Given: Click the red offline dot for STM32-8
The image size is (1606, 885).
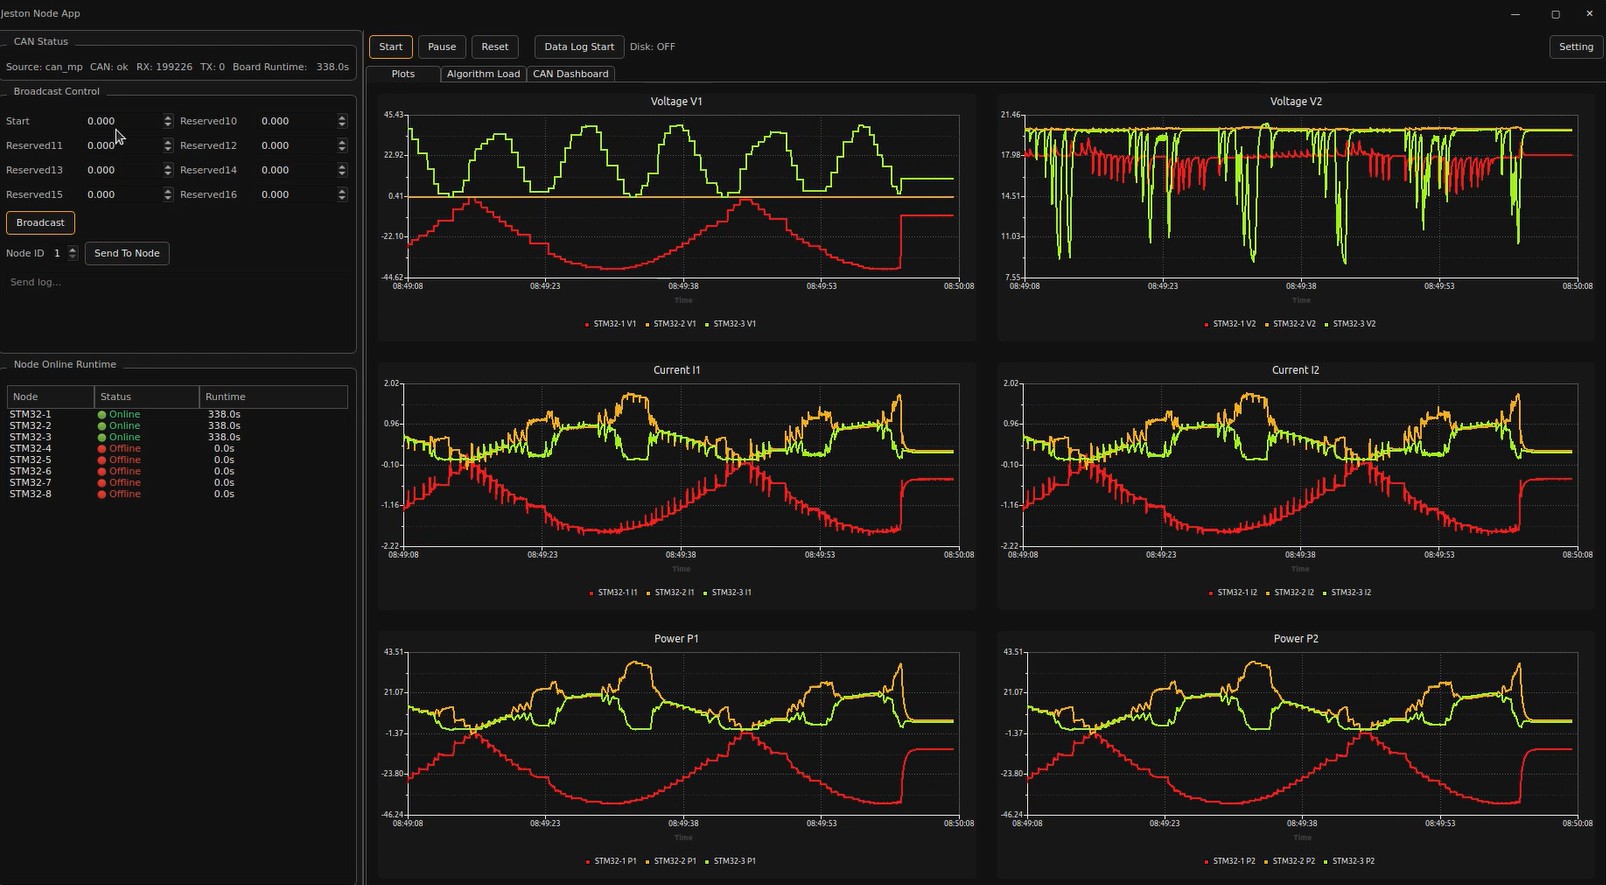Looking at the screenshot, I should click(x=102, y=494).
